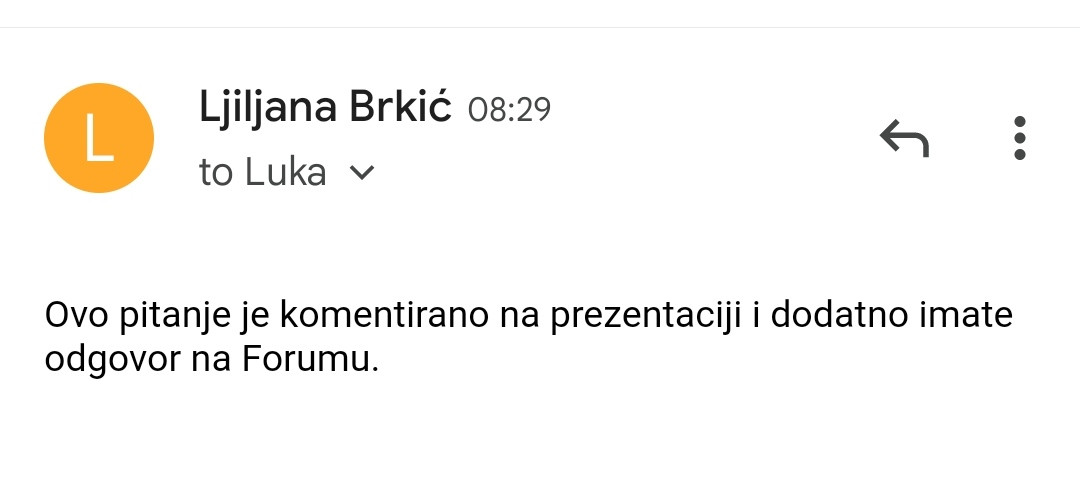Open sender name Ljiljana Brkić
The image size is (1080, 494).
click(325, 109)
